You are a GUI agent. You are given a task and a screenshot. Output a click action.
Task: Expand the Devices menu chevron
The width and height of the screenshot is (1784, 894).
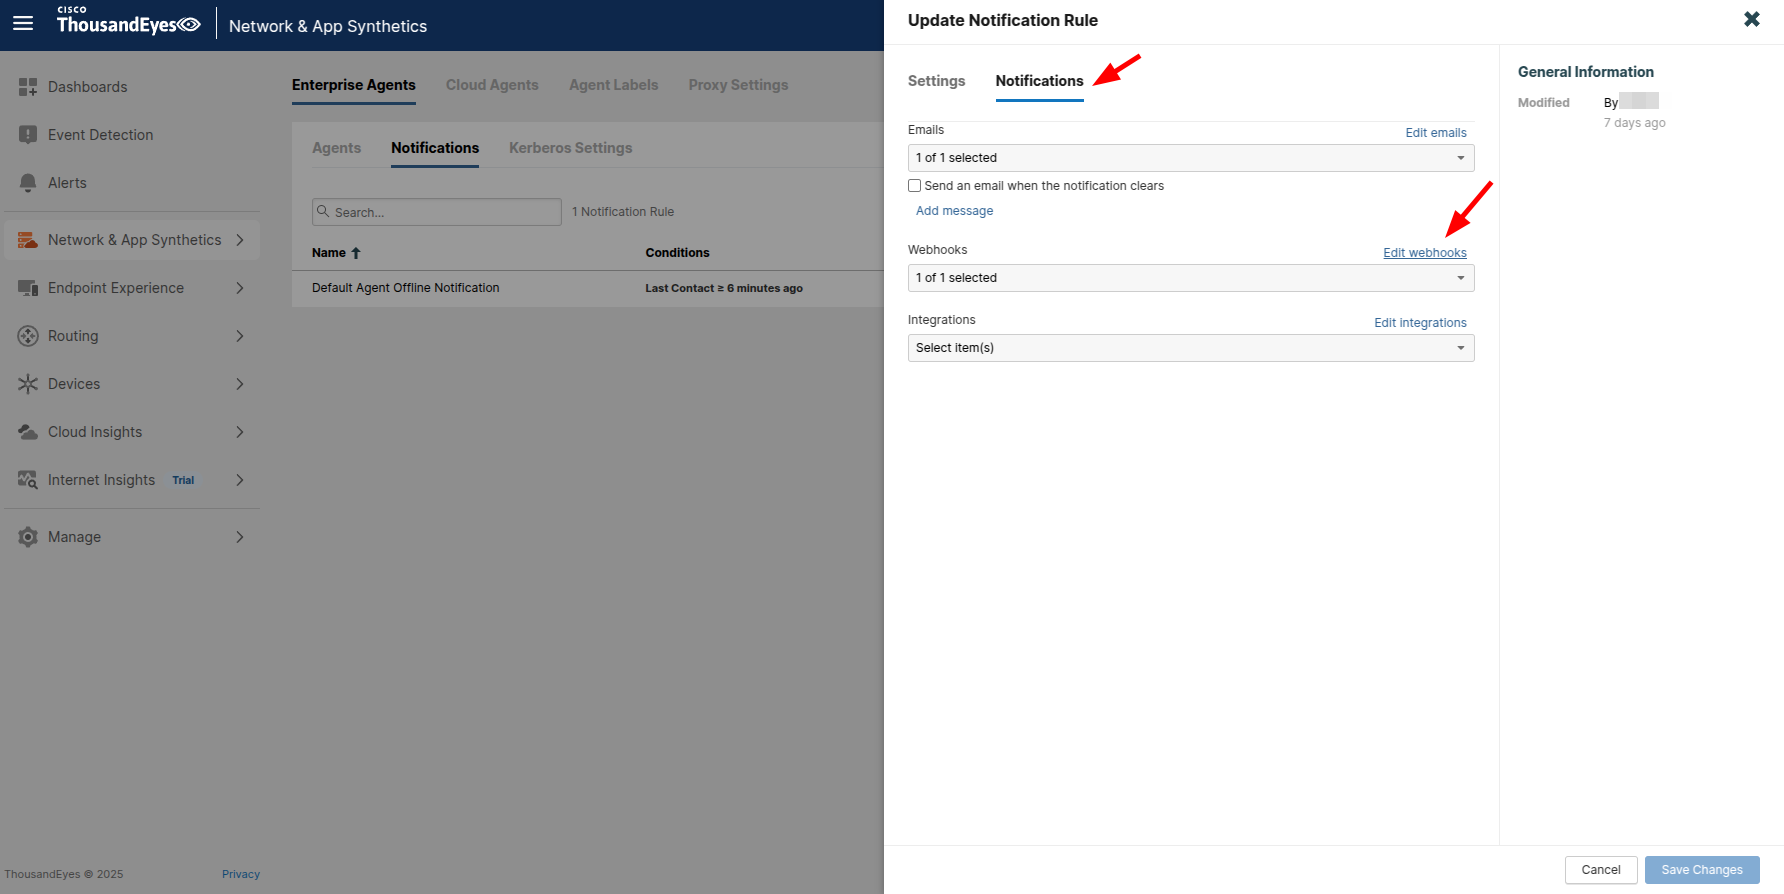240,384
